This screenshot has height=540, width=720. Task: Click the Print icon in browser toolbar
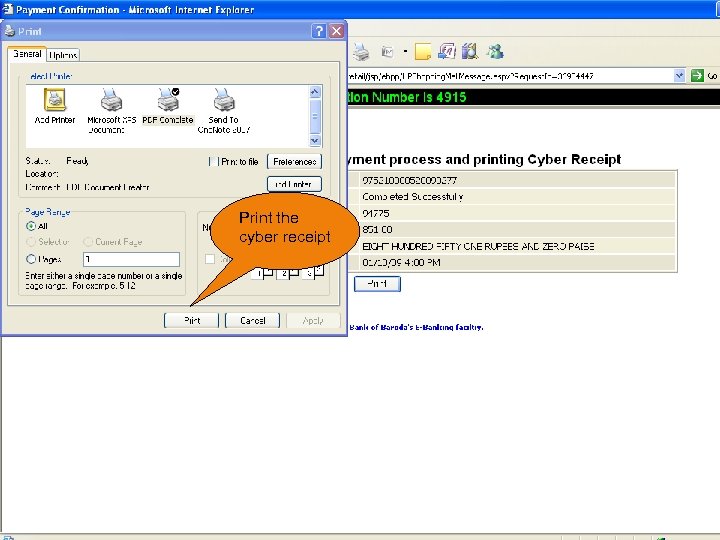click(x=361, y=52)
